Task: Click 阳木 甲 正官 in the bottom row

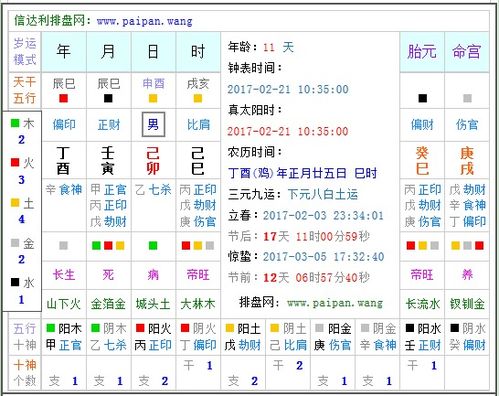Action: pos(64,337)
